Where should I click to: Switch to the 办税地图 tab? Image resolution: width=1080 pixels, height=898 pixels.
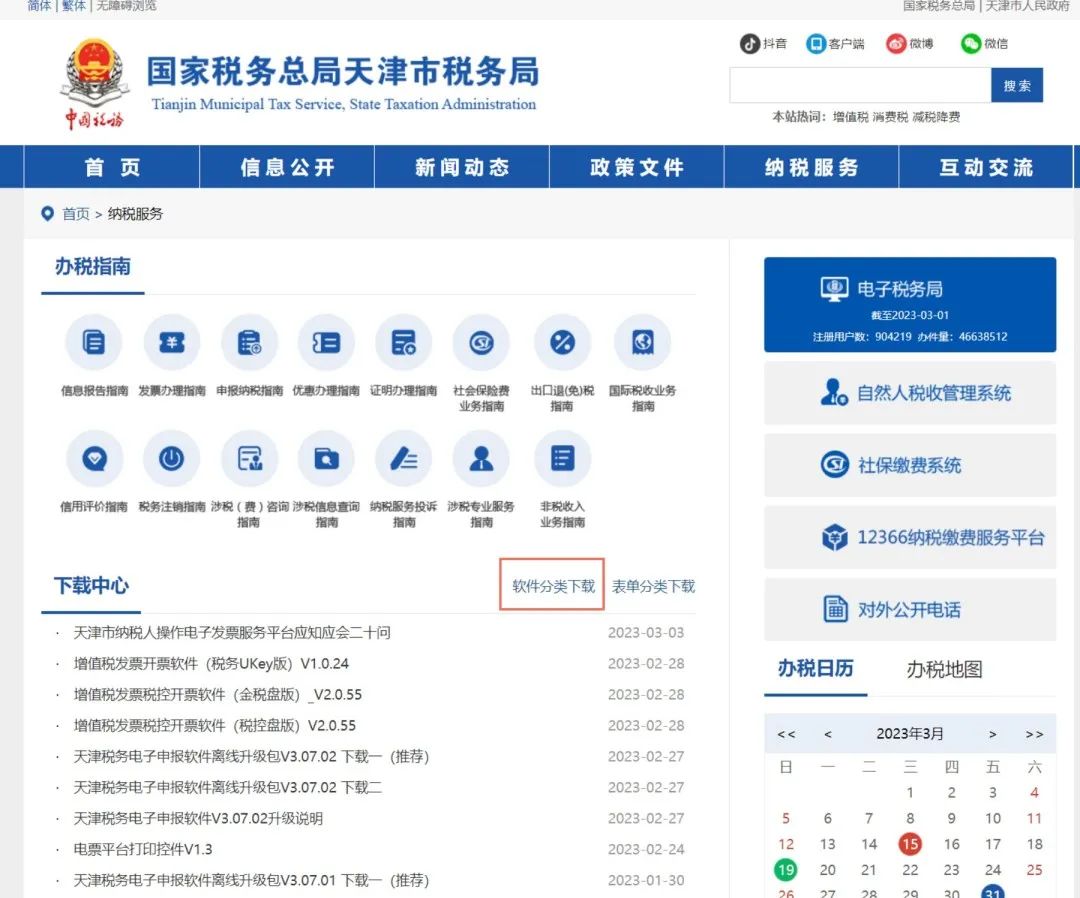(943, 669)
